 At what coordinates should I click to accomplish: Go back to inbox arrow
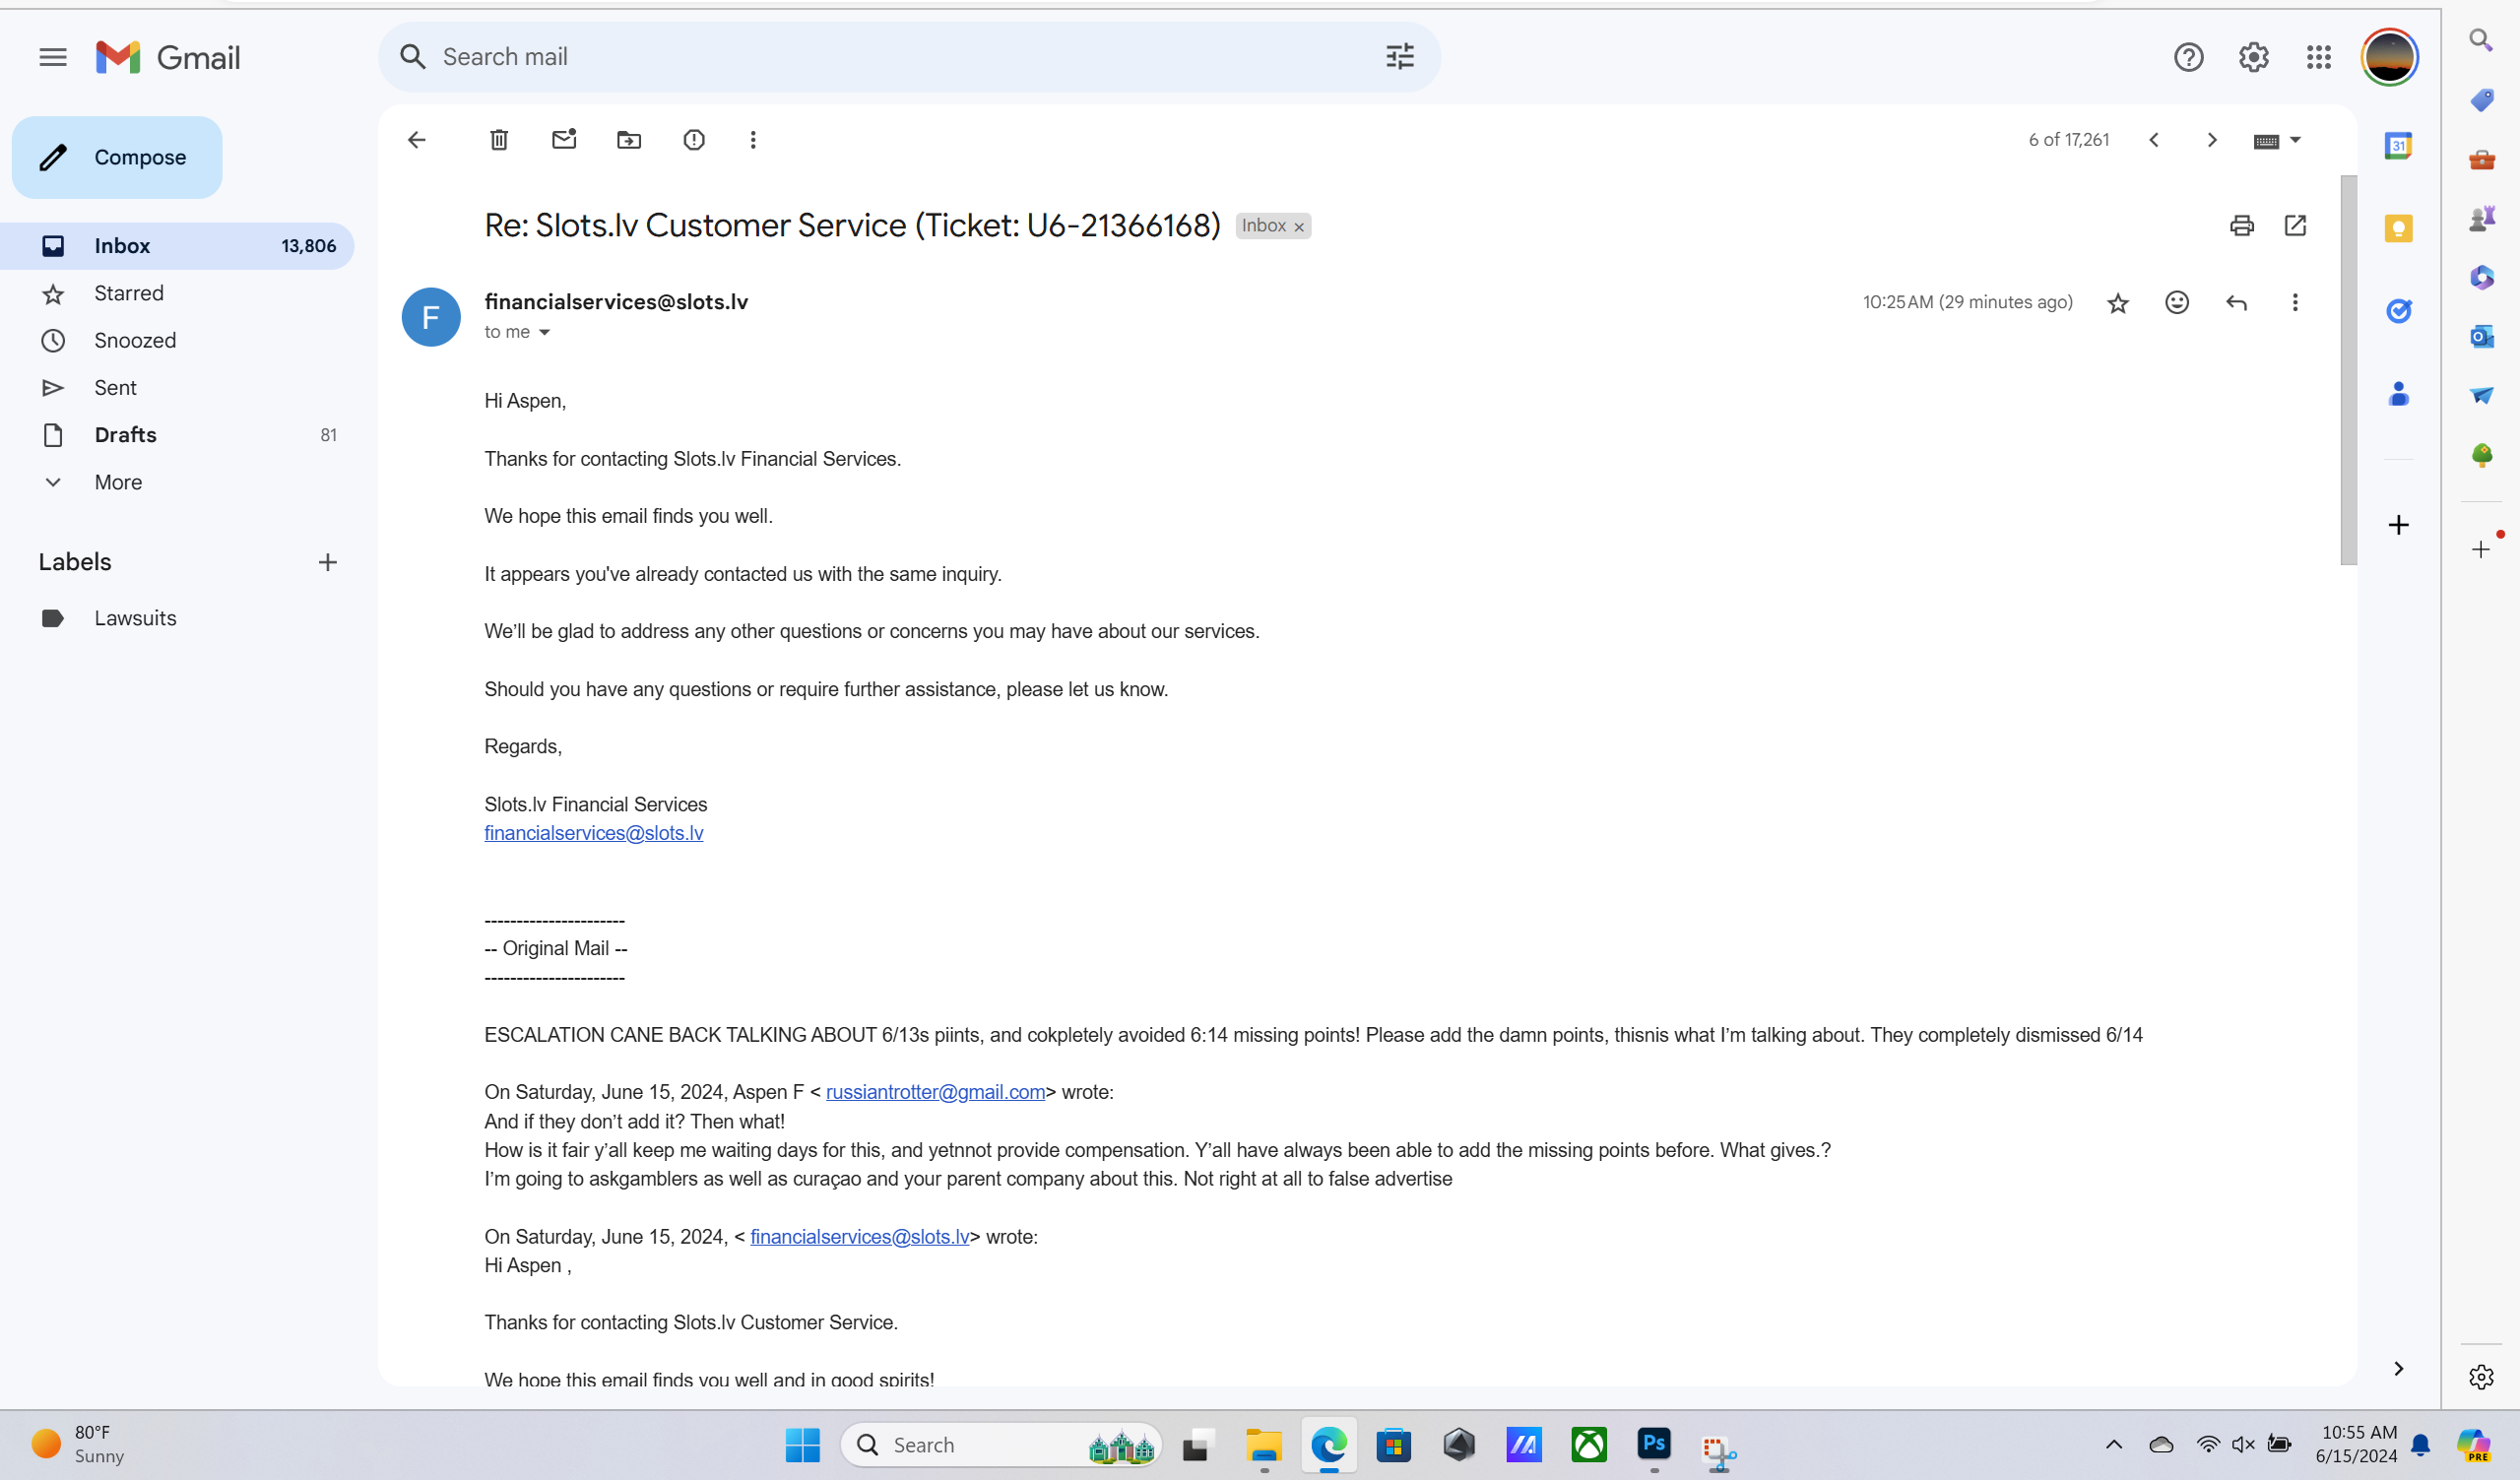coord(417,140)
